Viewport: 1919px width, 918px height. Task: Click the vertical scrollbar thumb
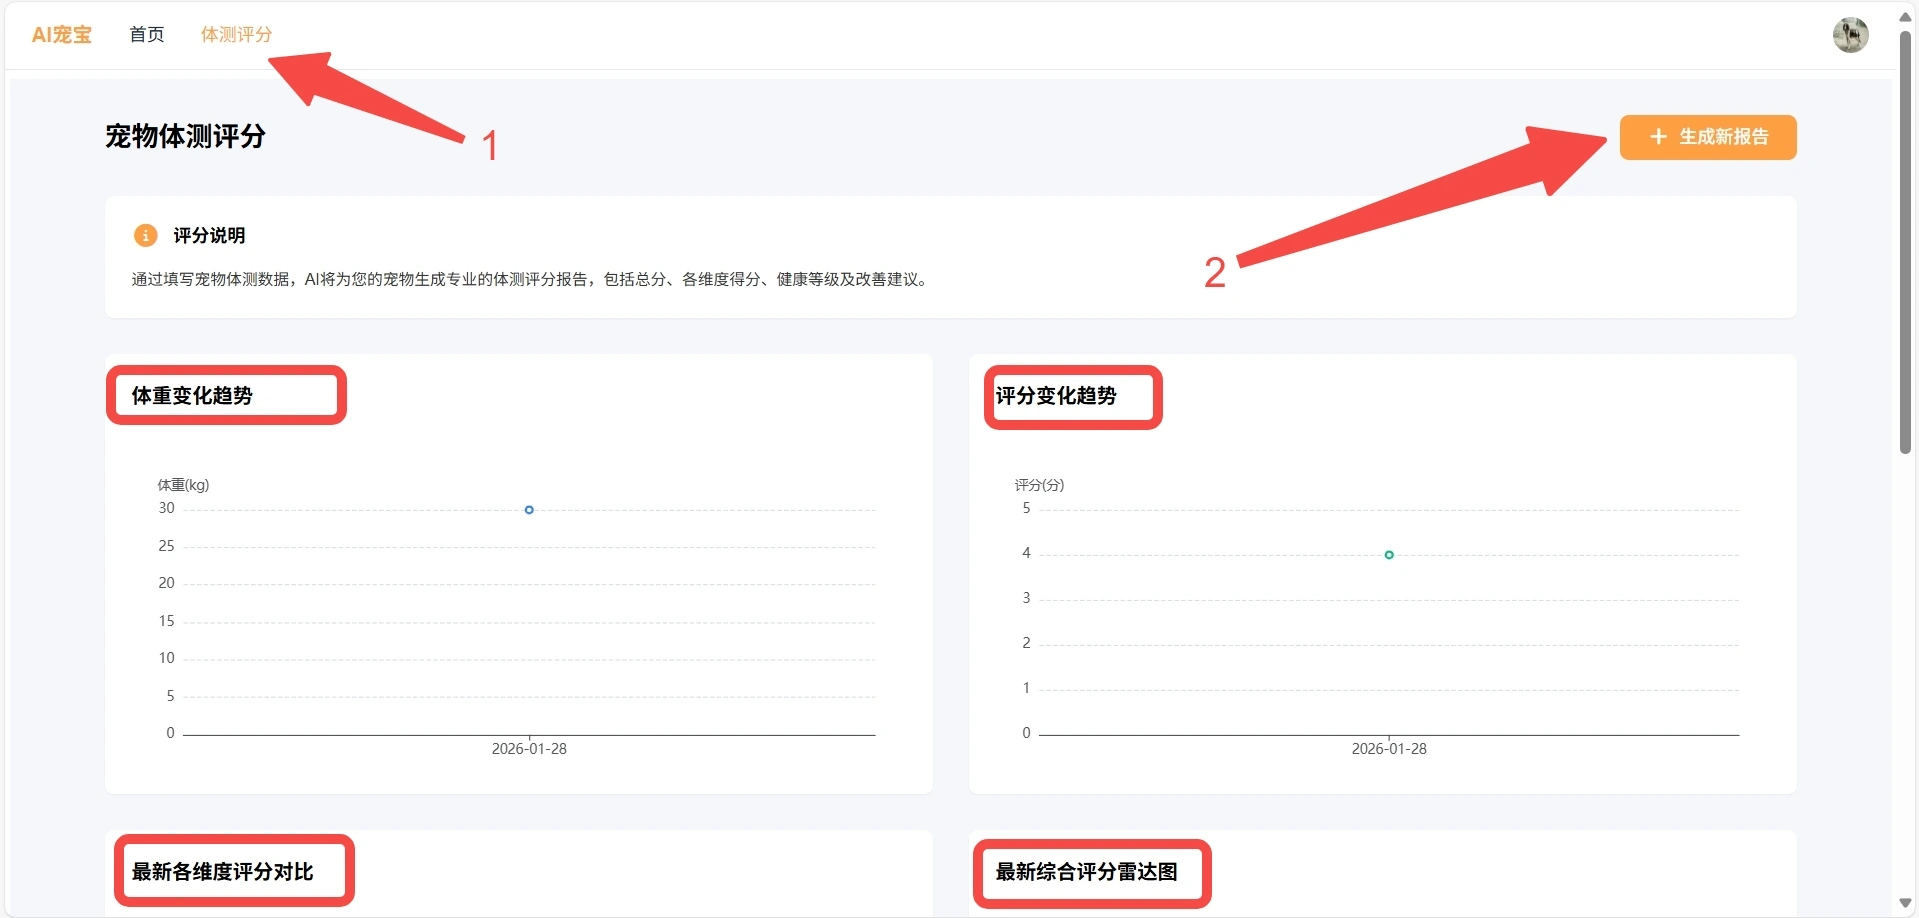(x=1905, y=240)
